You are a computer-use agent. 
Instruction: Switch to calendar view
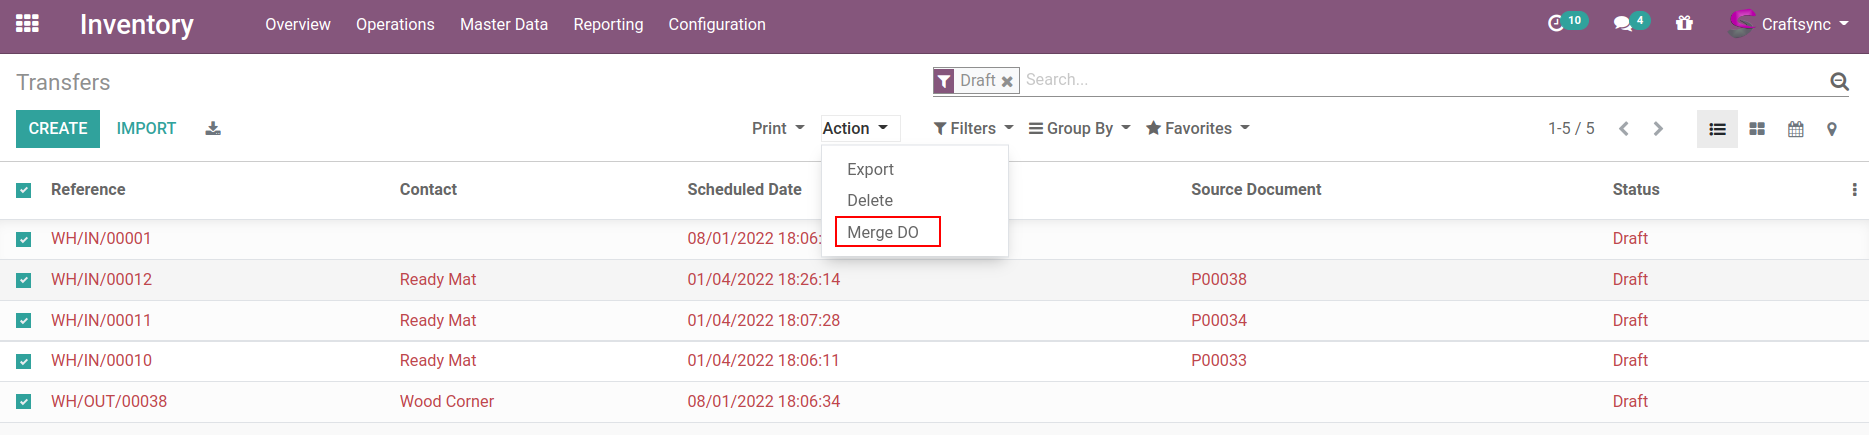[x=1796, y=129]
